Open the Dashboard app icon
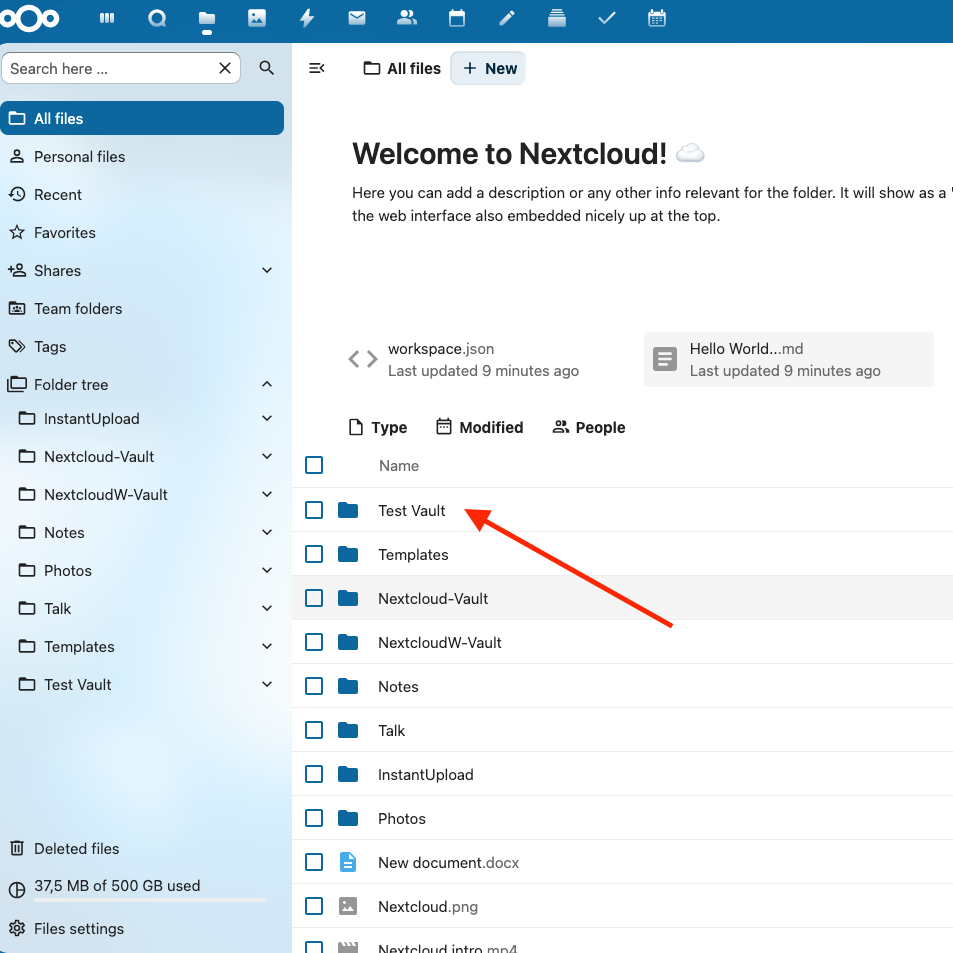953x953 pixels. point(107,18)
